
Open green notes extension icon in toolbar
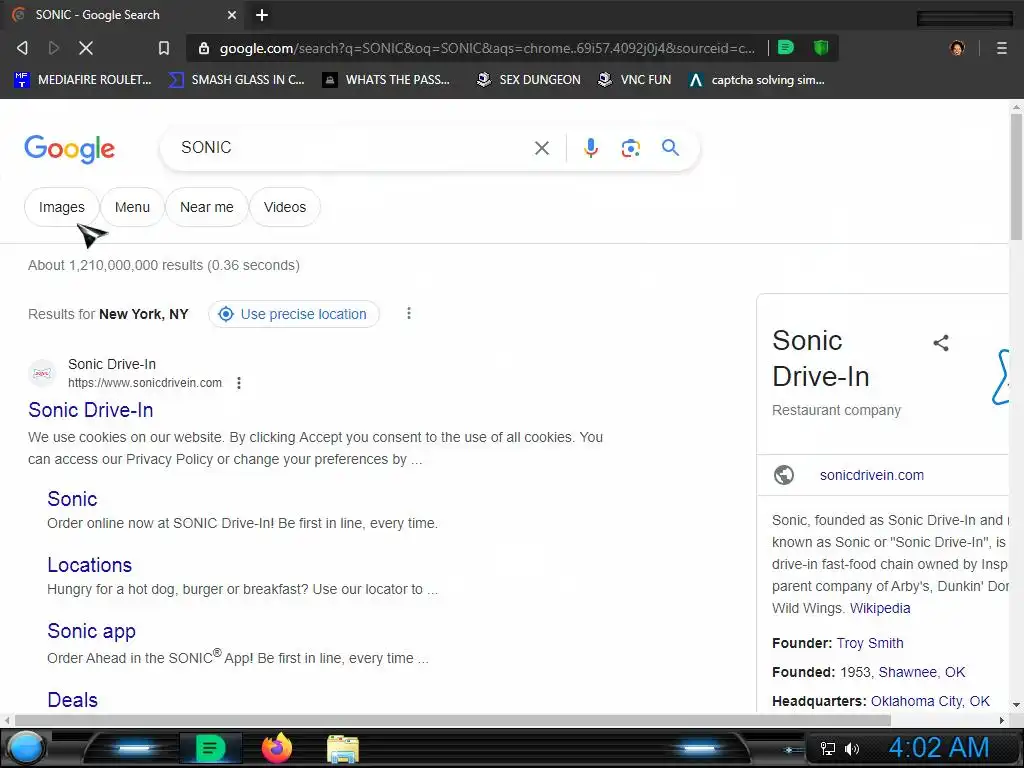(x=786, y=48)
